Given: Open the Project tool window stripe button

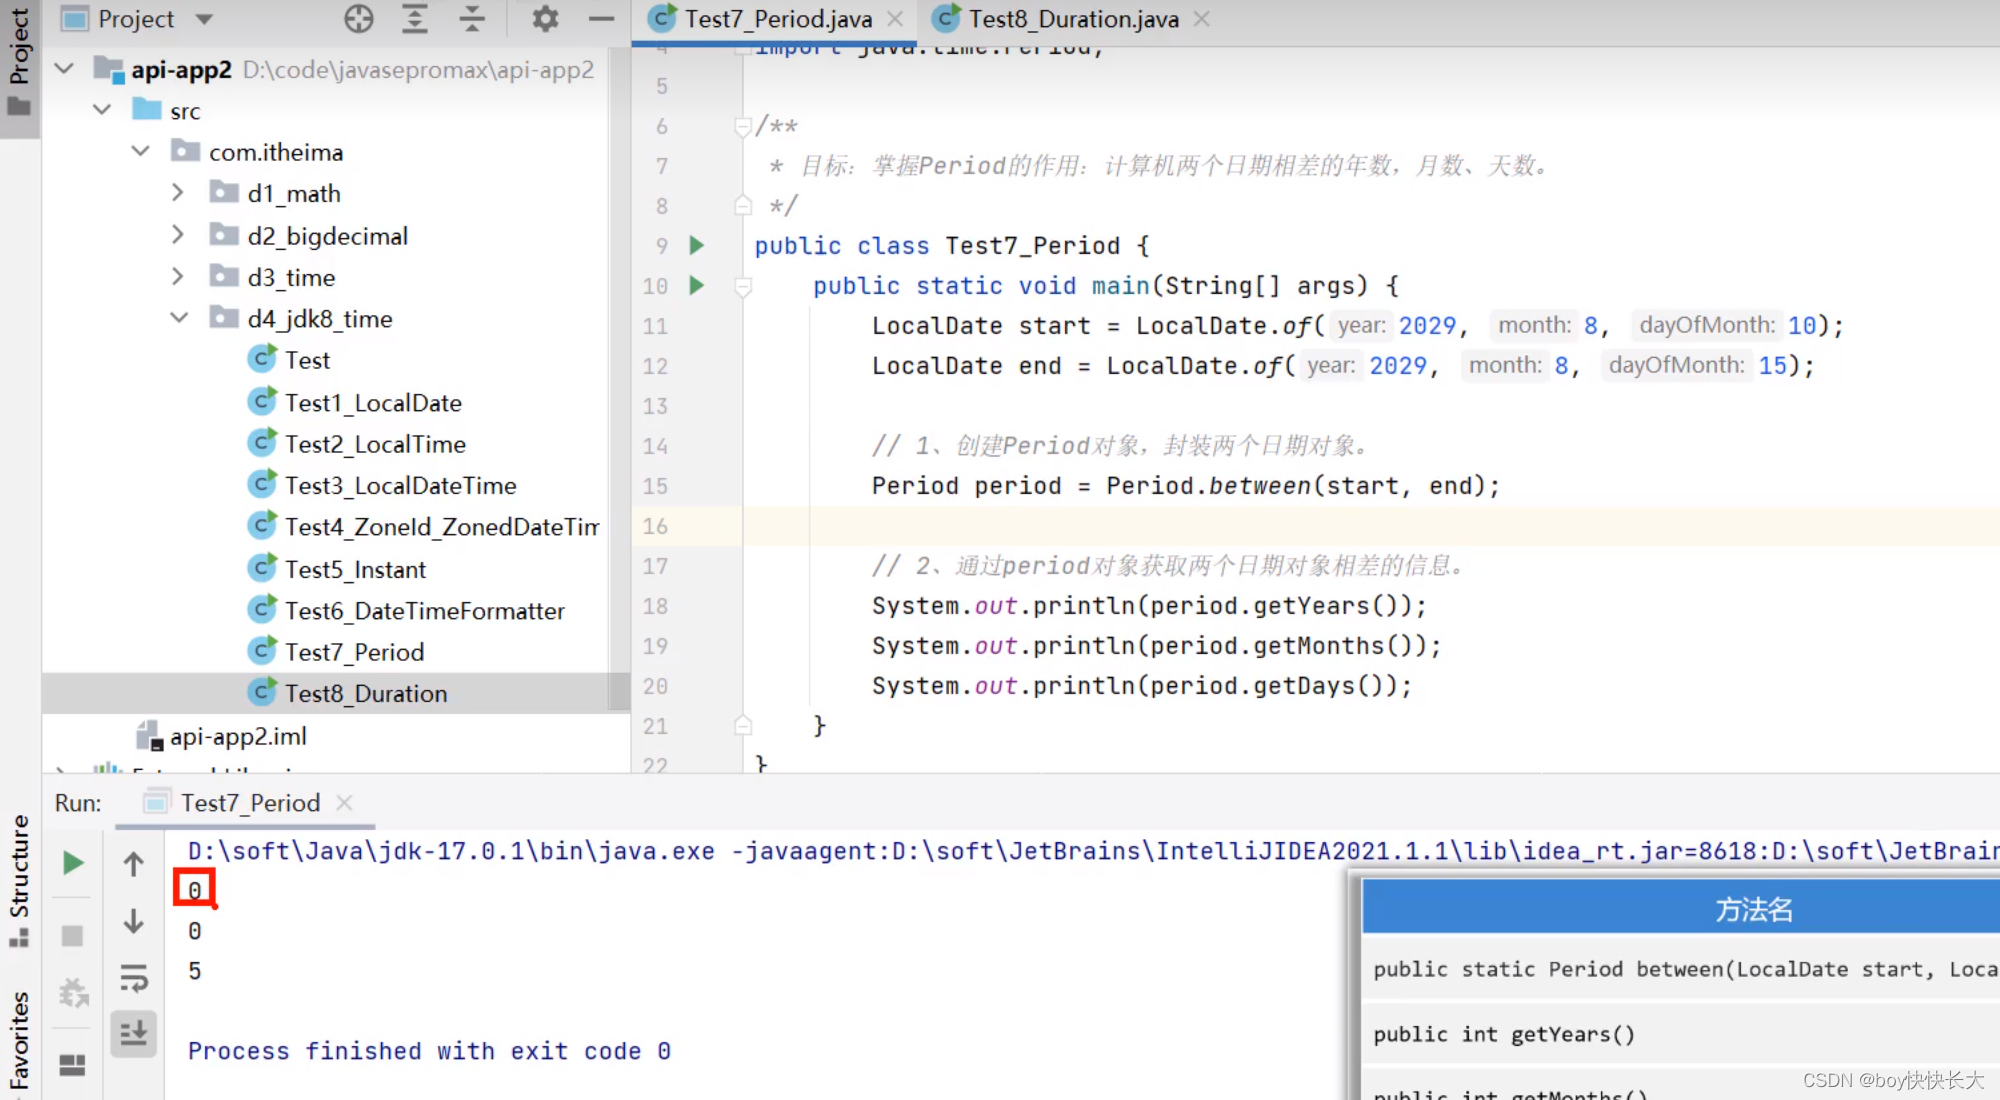Looking at the screenshot, I should (19, 60).
